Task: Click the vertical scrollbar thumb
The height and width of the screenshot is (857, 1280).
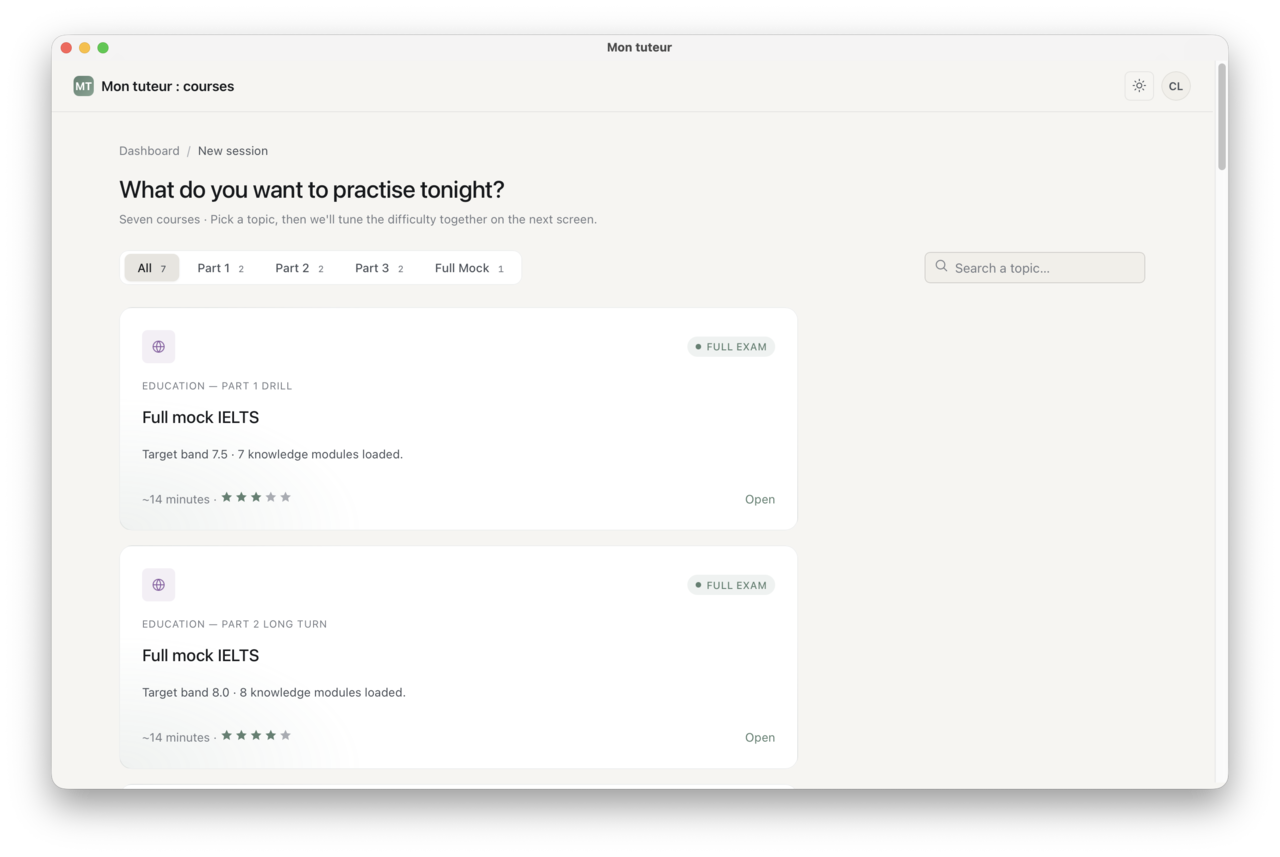Action: tap(1222, 117)
